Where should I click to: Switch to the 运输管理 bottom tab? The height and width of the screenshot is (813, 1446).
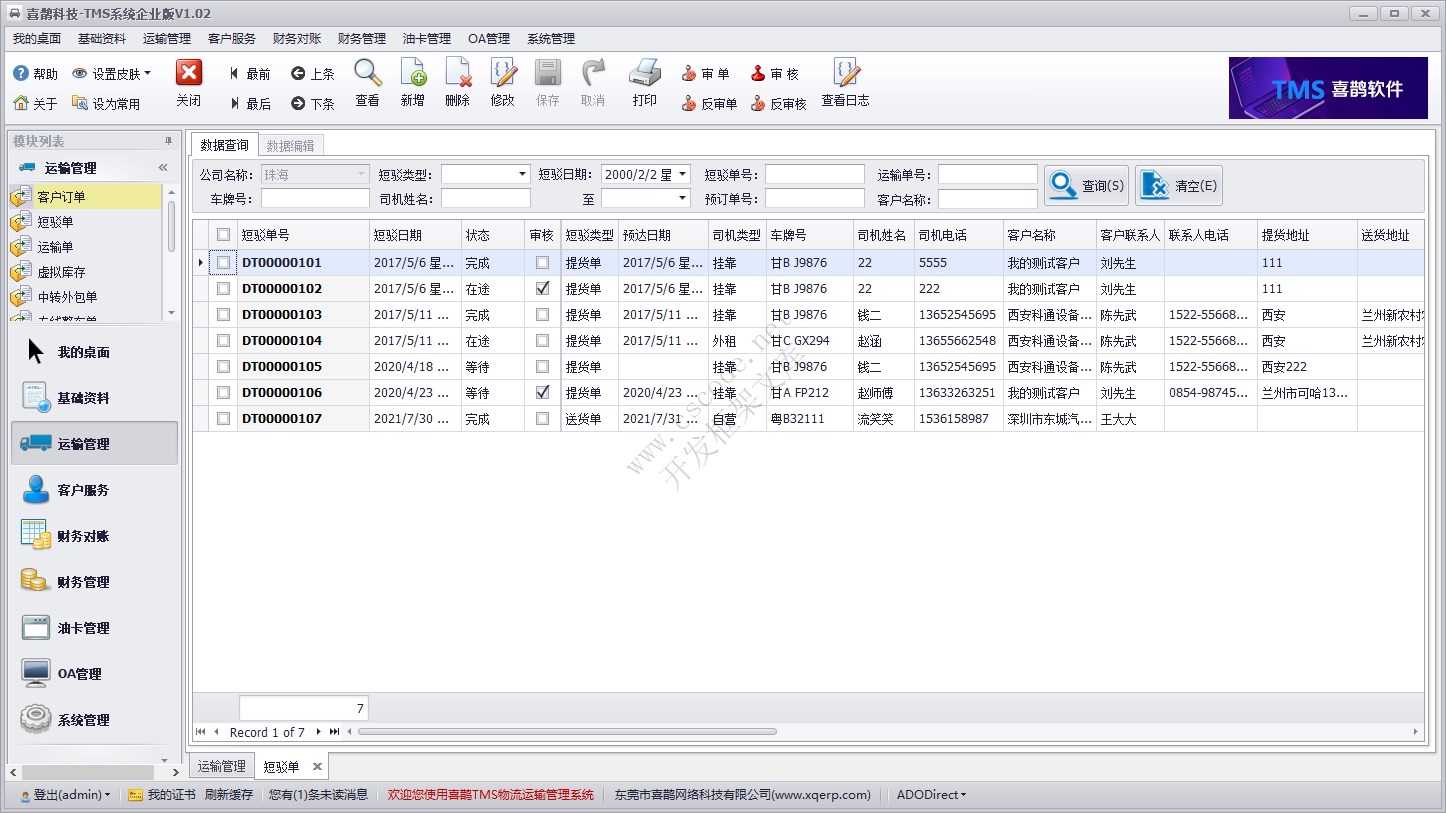[221, 767]
